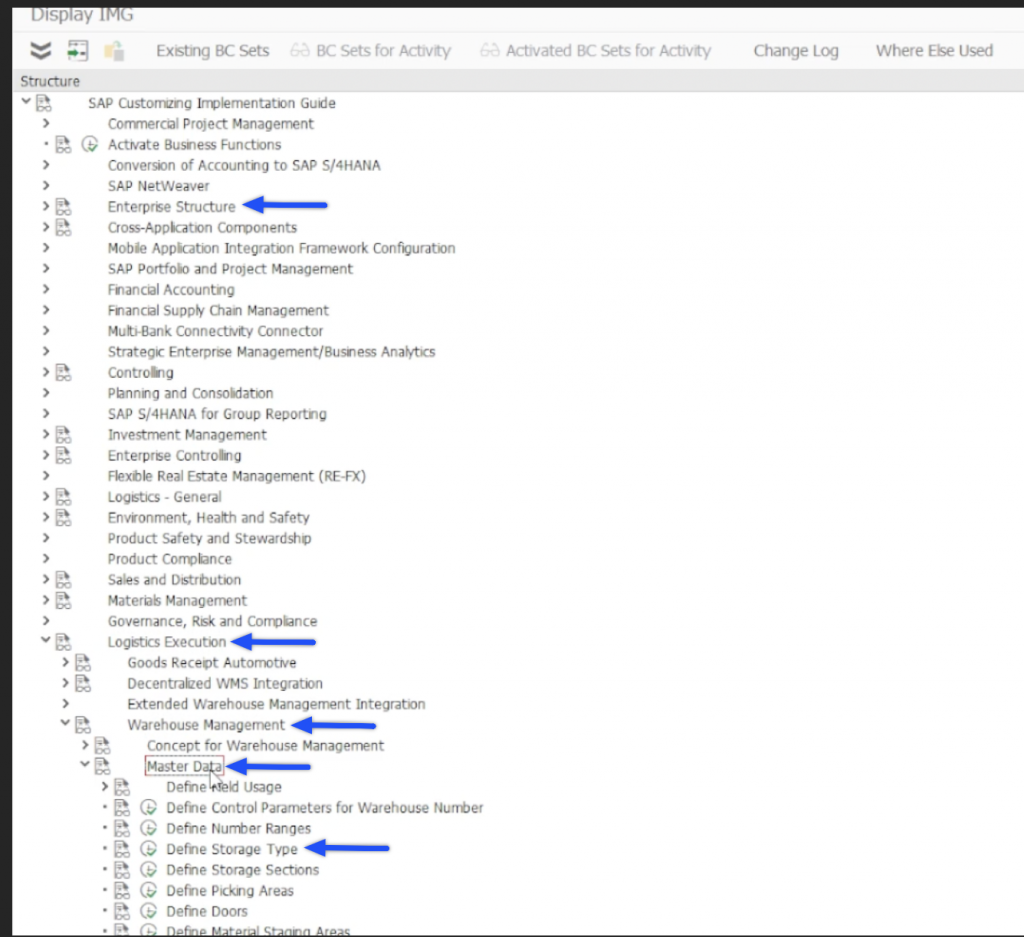Select the Controlling tree item
This screenshot has width=1024, height=937.
tap(140, 373)
